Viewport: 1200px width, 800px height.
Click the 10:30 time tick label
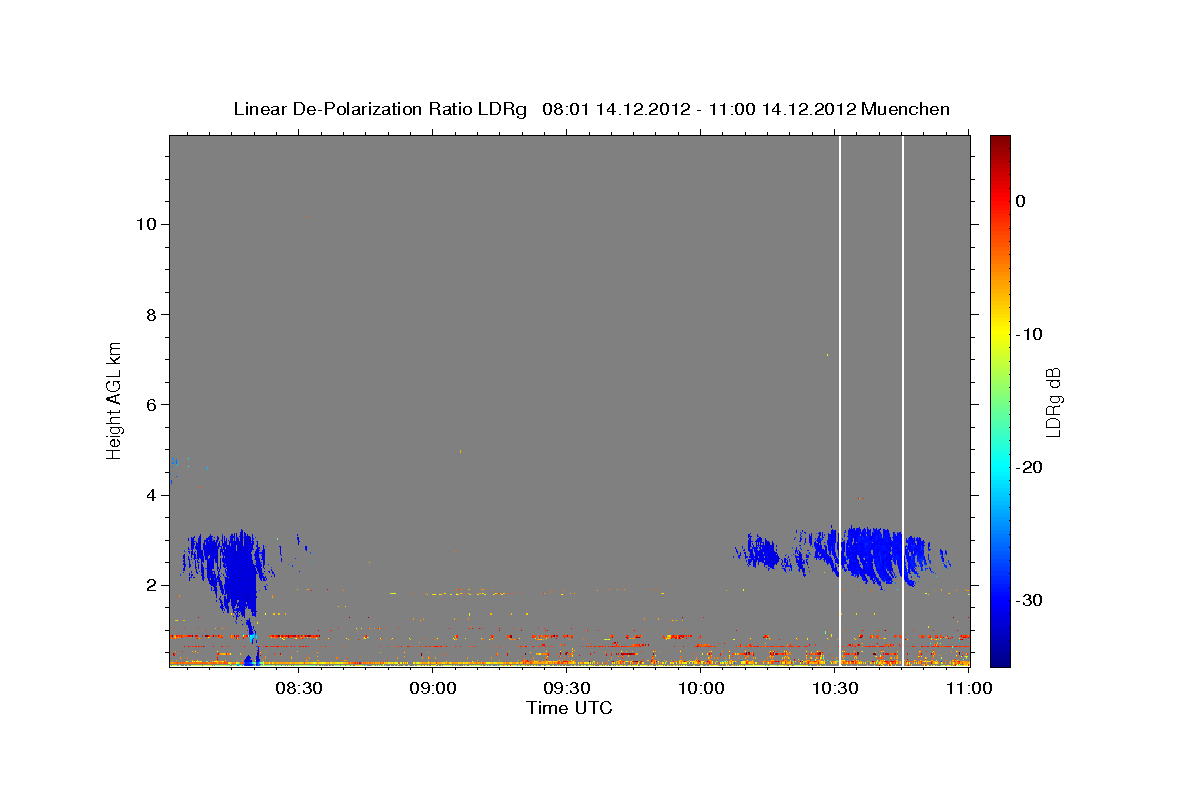tap(836, 688)
